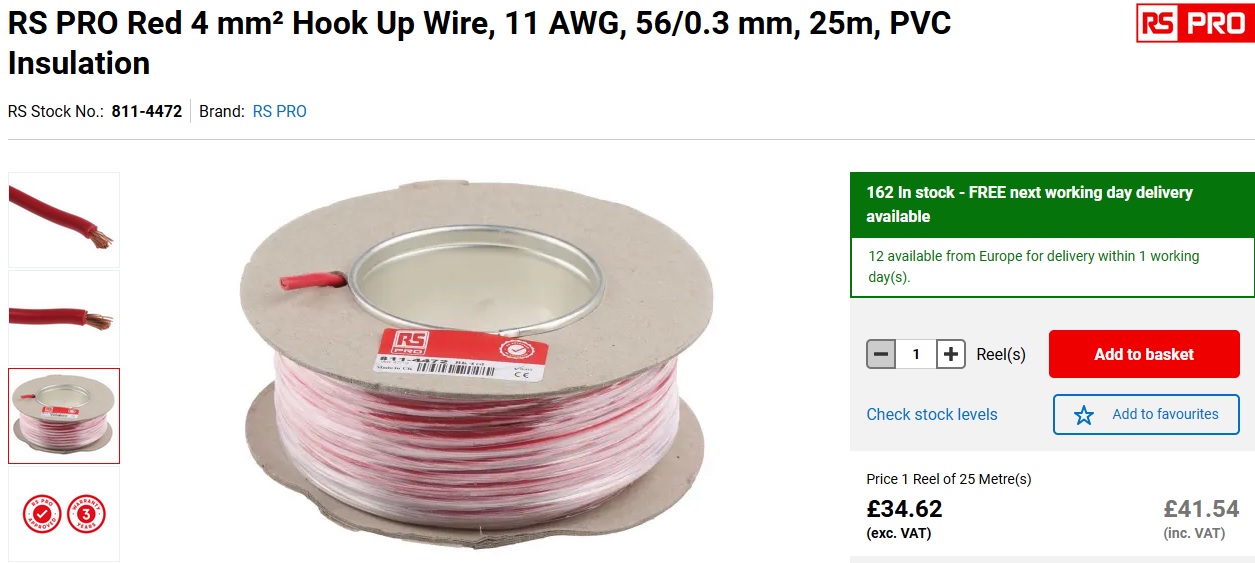Decrease reel quantity with the minus button
This screenshot has height=563, width=1255.
(881, 354)
